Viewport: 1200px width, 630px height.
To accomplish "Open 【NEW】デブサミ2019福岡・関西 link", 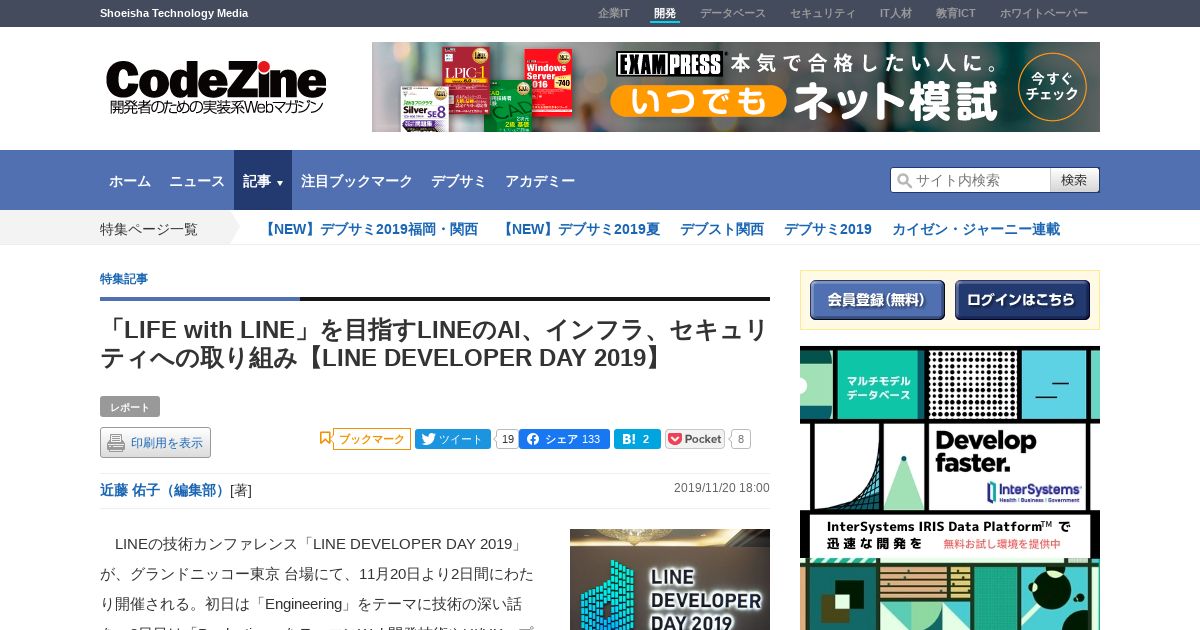I will tap(369, 229).
